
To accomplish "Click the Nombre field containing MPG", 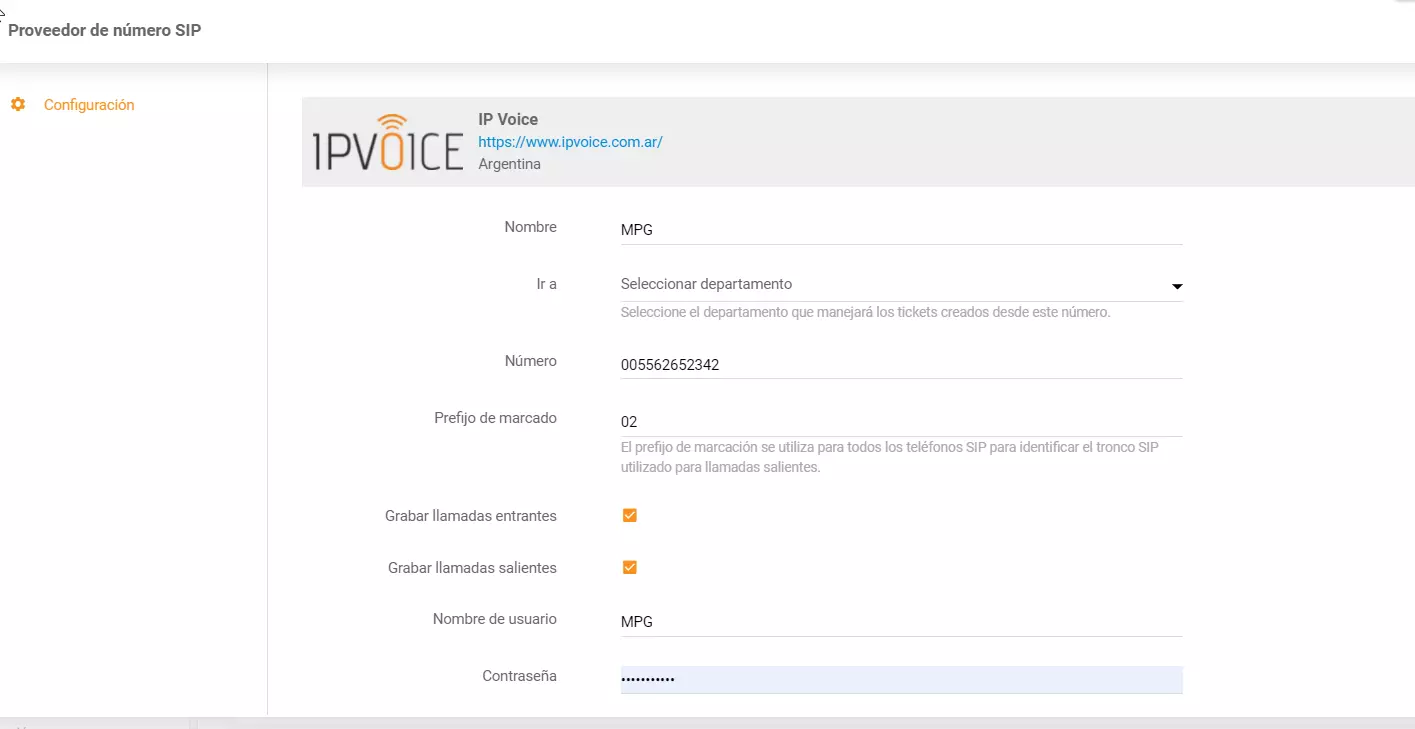I will (x=900, y=229).
